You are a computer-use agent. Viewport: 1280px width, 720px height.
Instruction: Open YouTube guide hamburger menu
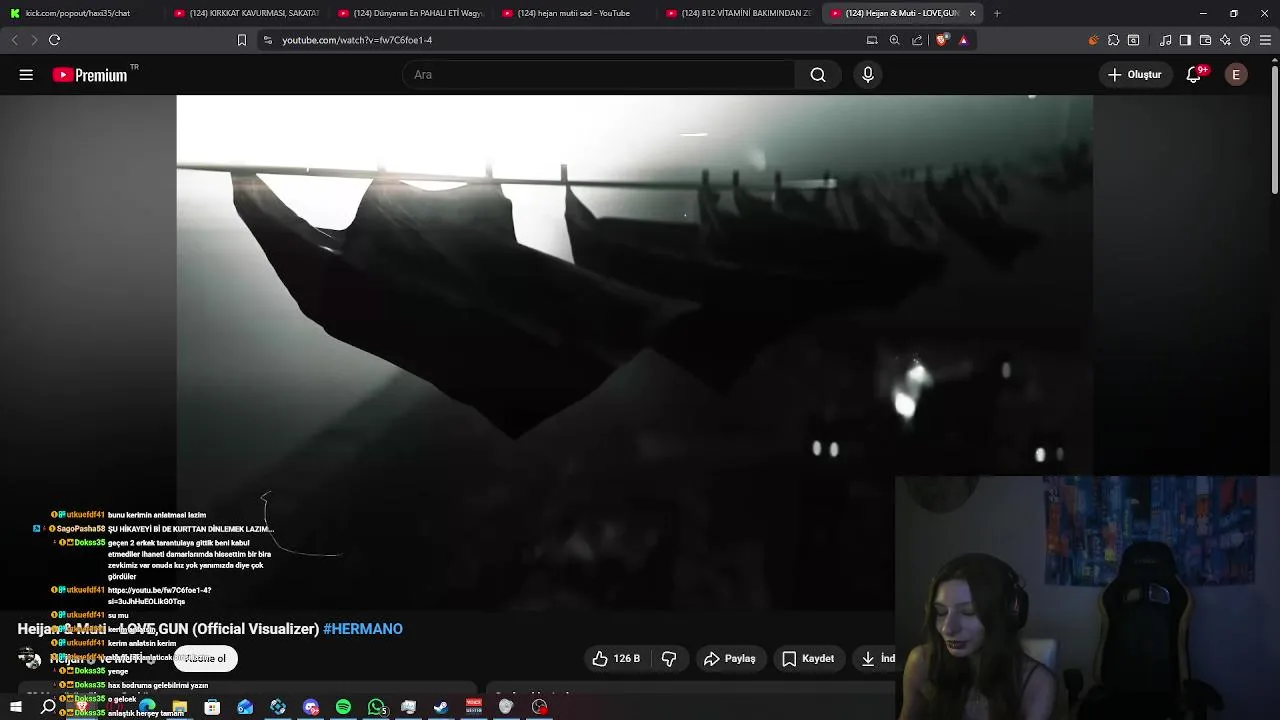click(x=26, y=75)
